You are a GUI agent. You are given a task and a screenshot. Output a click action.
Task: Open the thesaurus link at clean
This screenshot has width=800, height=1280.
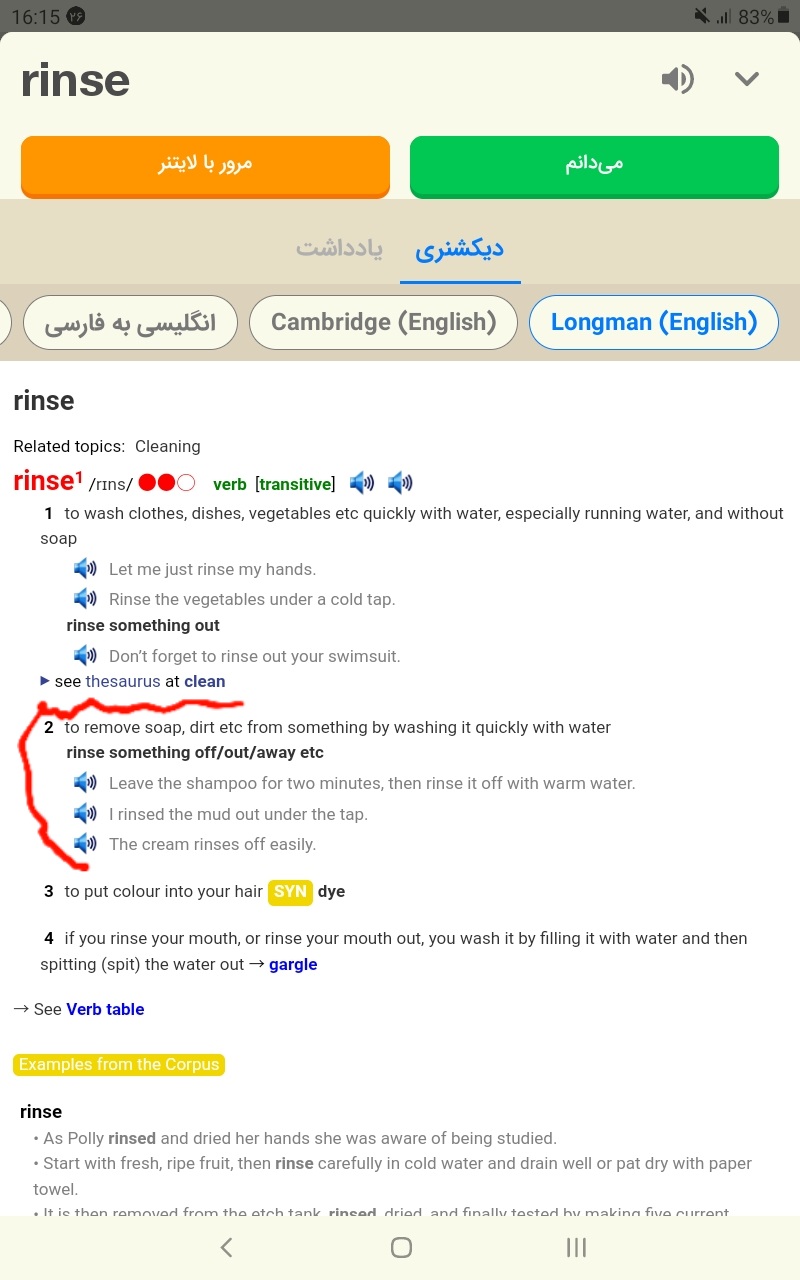[x=123, y=681]
